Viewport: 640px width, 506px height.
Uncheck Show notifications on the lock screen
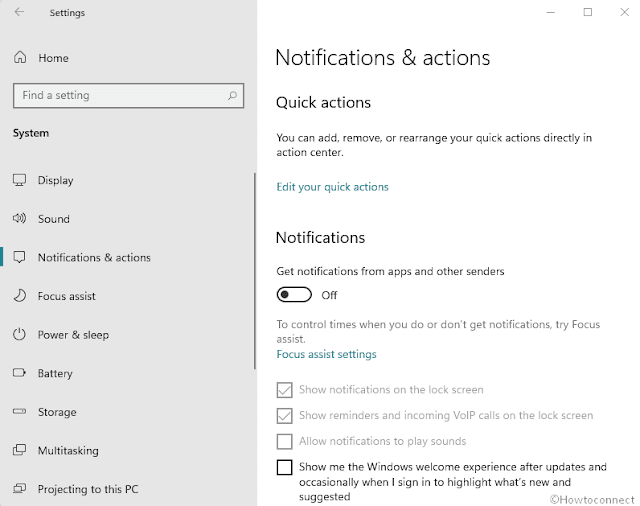pyautogui.click(x=284, y=390)
